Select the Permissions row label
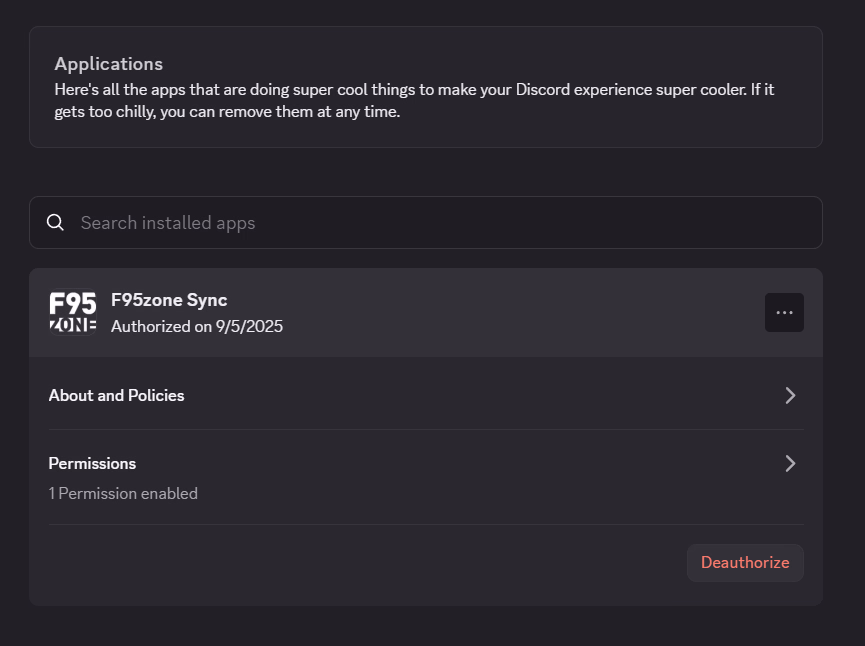 [x=92, y=463]
